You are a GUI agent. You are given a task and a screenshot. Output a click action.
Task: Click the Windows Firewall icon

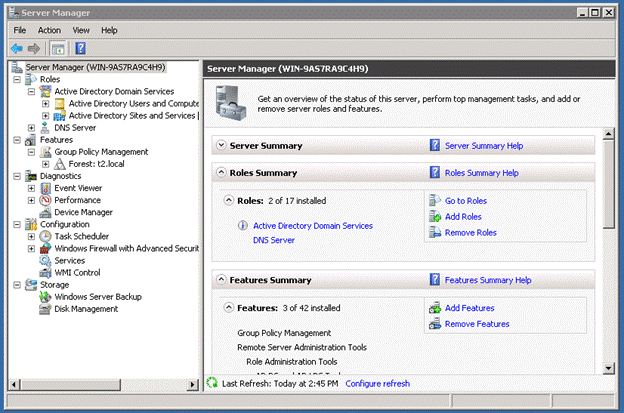point(45,248)
